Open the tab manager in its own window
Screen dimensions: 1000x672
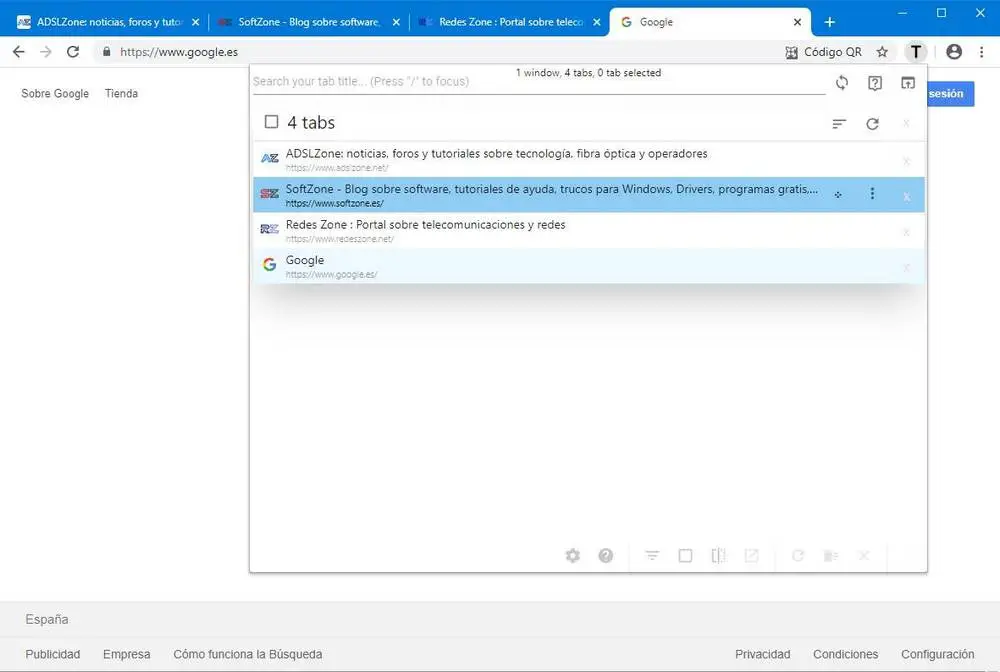click(x=908, y=83)
